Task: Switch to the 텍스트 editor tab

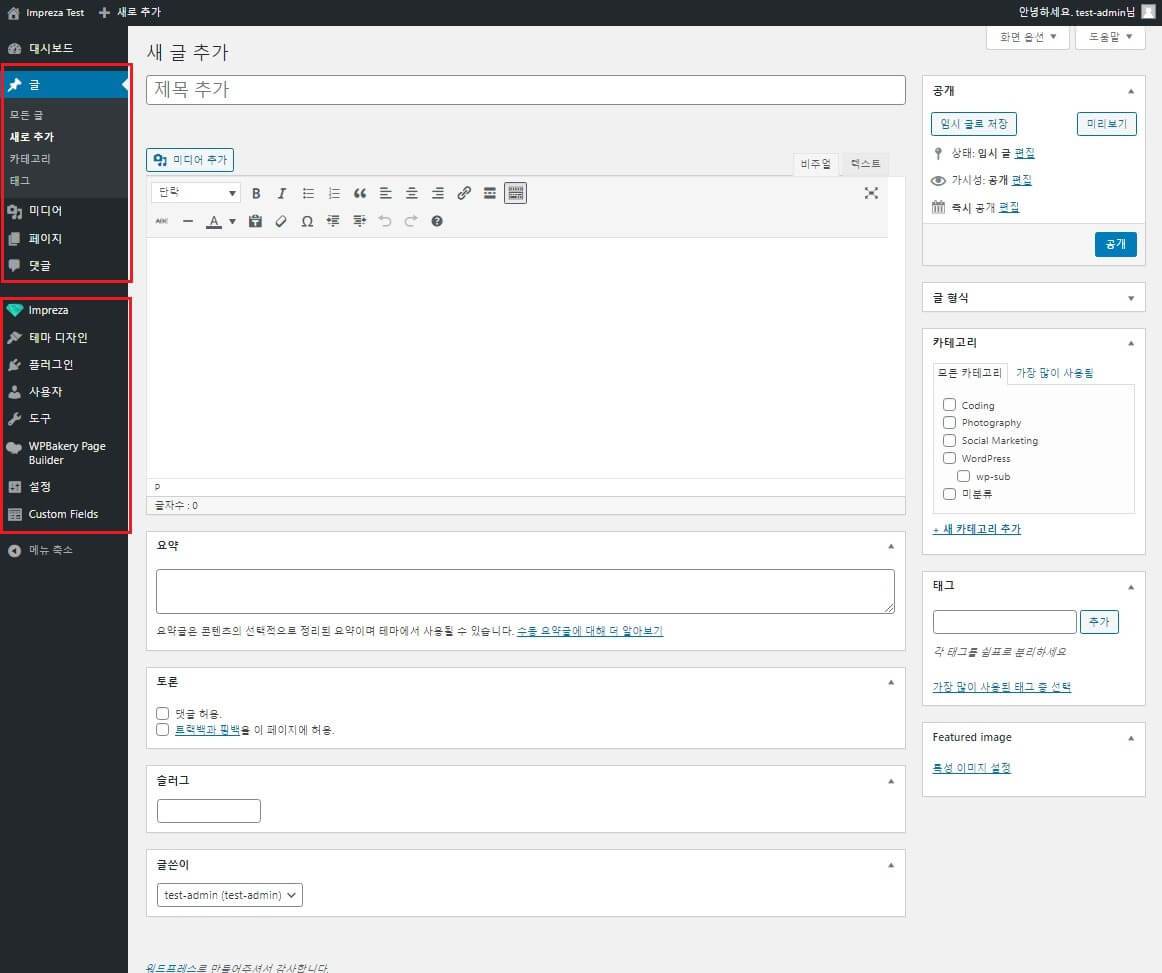Action: pyautogui.click(x=865, y=164)
